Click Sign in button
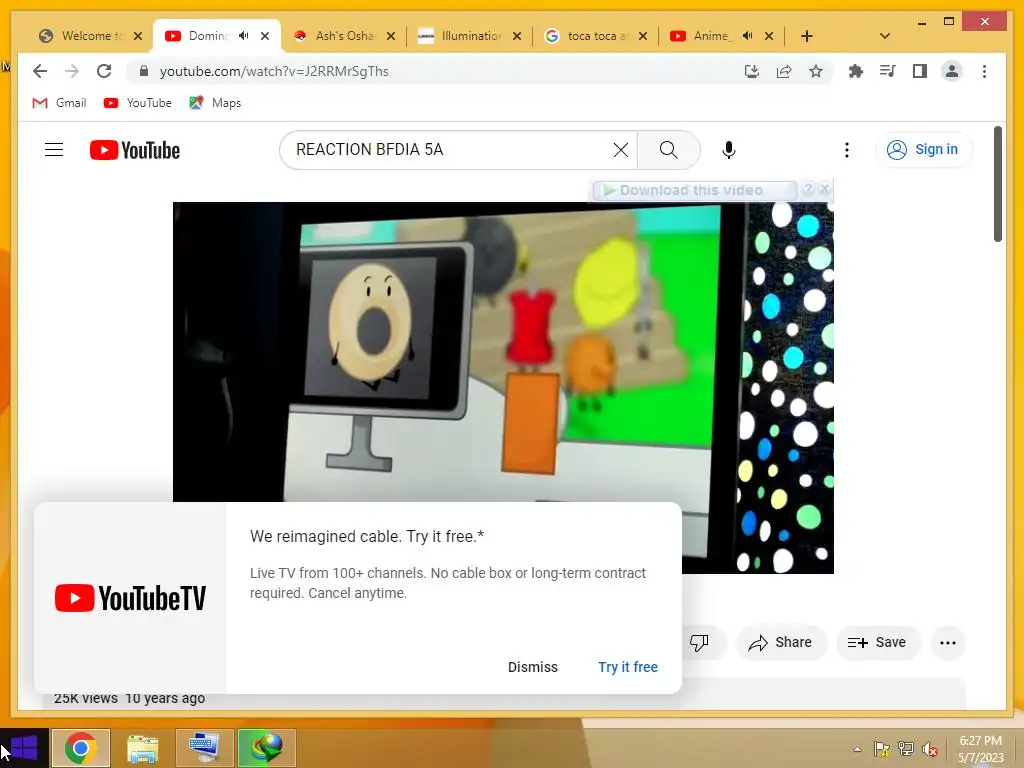 click(923, 150)
